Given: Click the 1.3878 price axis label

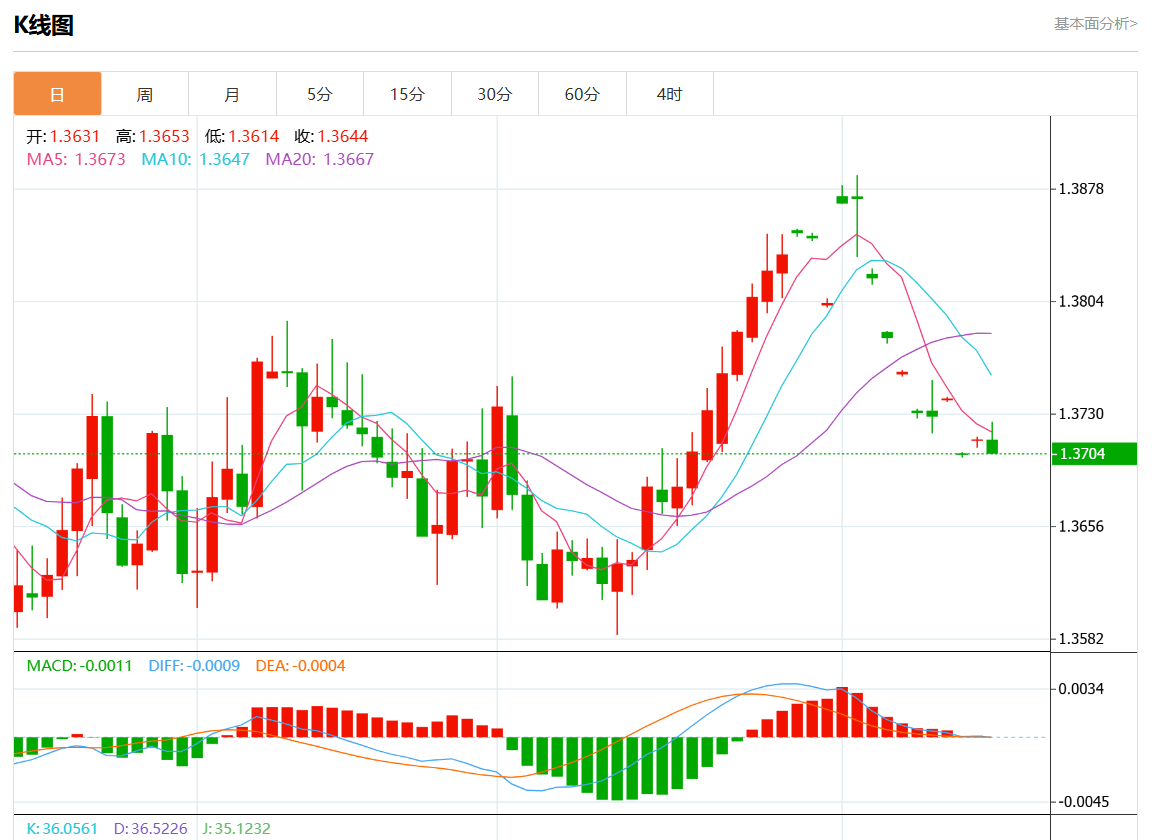Looking at the screenshot, I should (x=1083, y=189).
